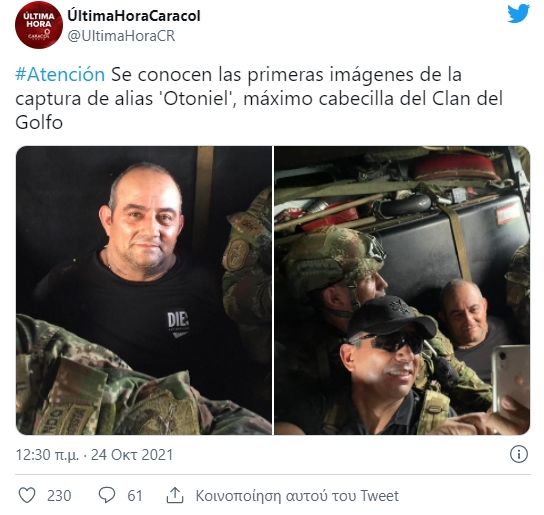Click the 61 replies count
Viewport: 544px width, 515px height.
tap(135, 496)
